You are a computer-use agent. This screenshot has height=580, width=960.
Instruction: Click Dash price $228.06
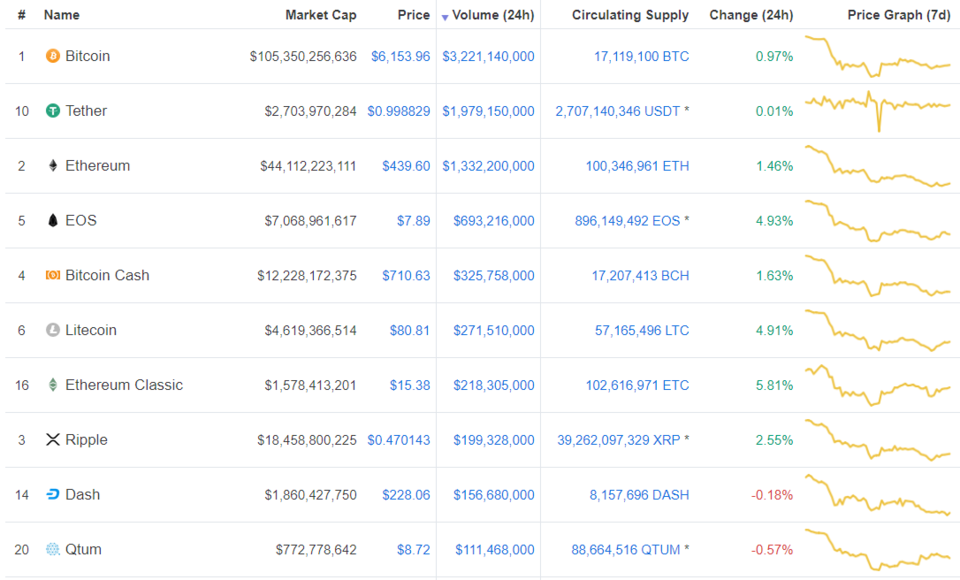[406, 494]
